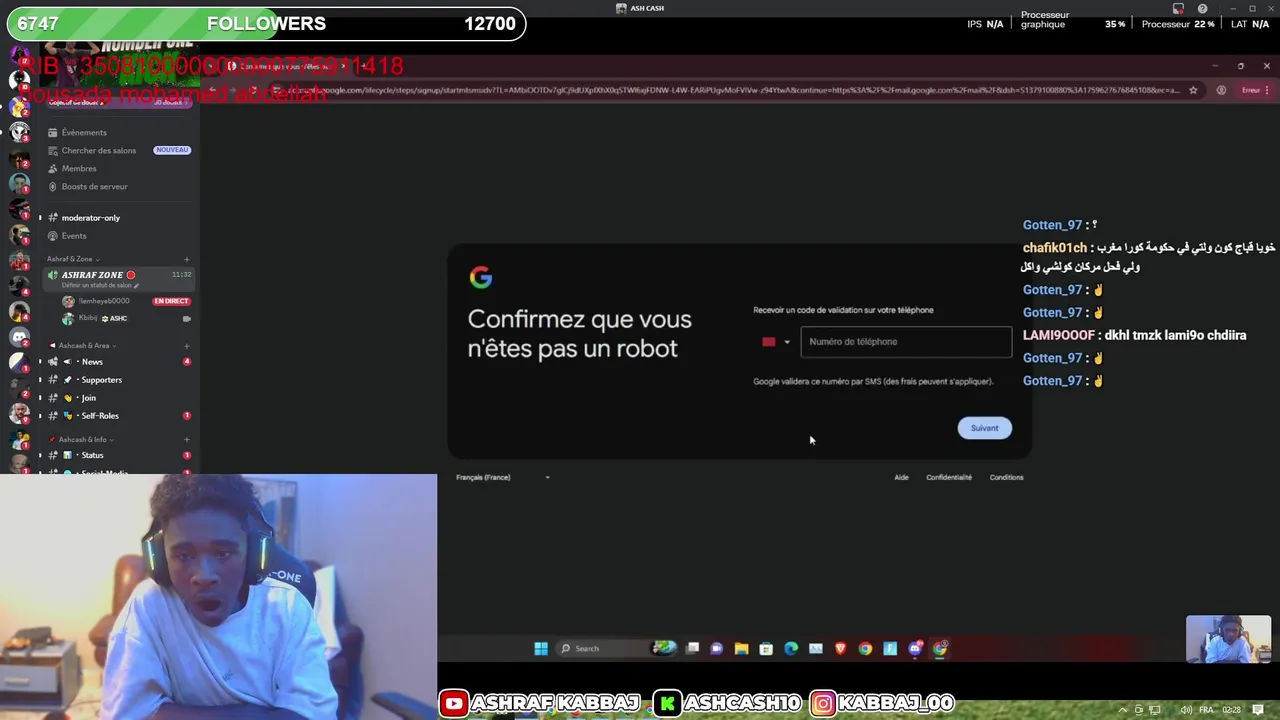Screen dimensions: 1280x720
Task: Open the Conditions link
Action: pos(1006,477)
